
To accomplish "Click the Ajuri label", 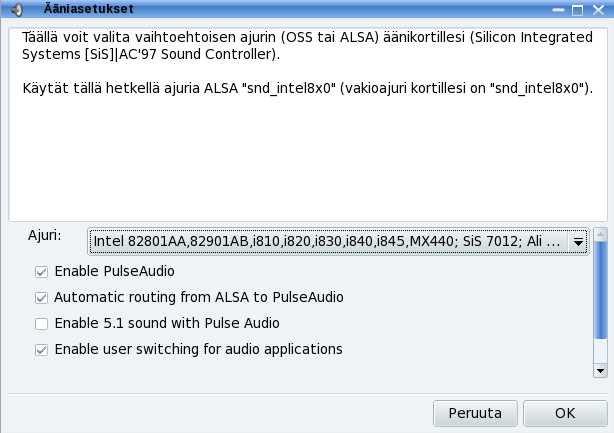I will pyautogui.click(x=45, y=236).
